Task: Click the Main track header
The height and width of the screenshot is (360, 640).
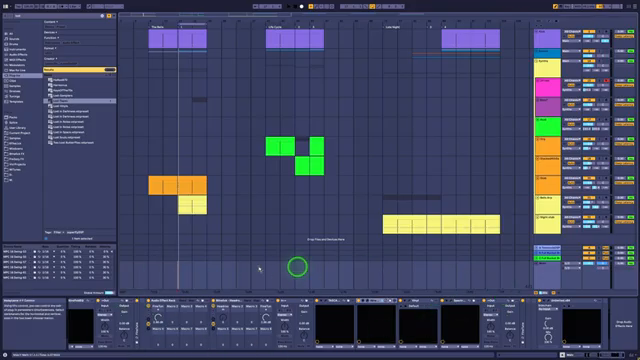Action: (x=547, y=275)
